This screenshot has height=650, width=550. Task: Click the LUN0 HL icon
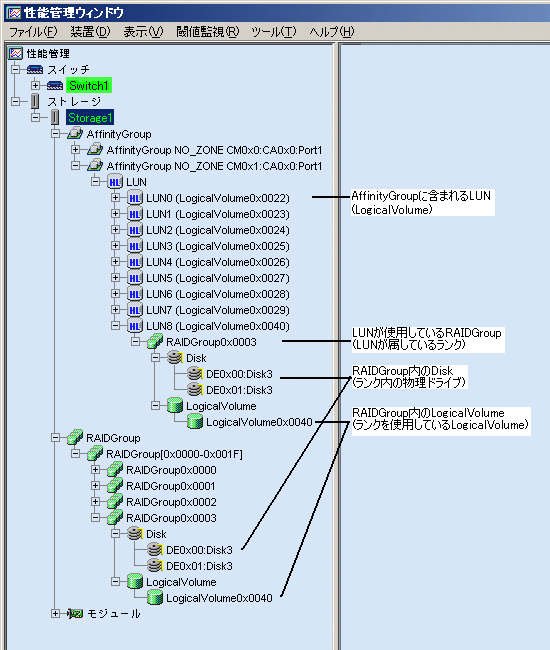[135, 198]
